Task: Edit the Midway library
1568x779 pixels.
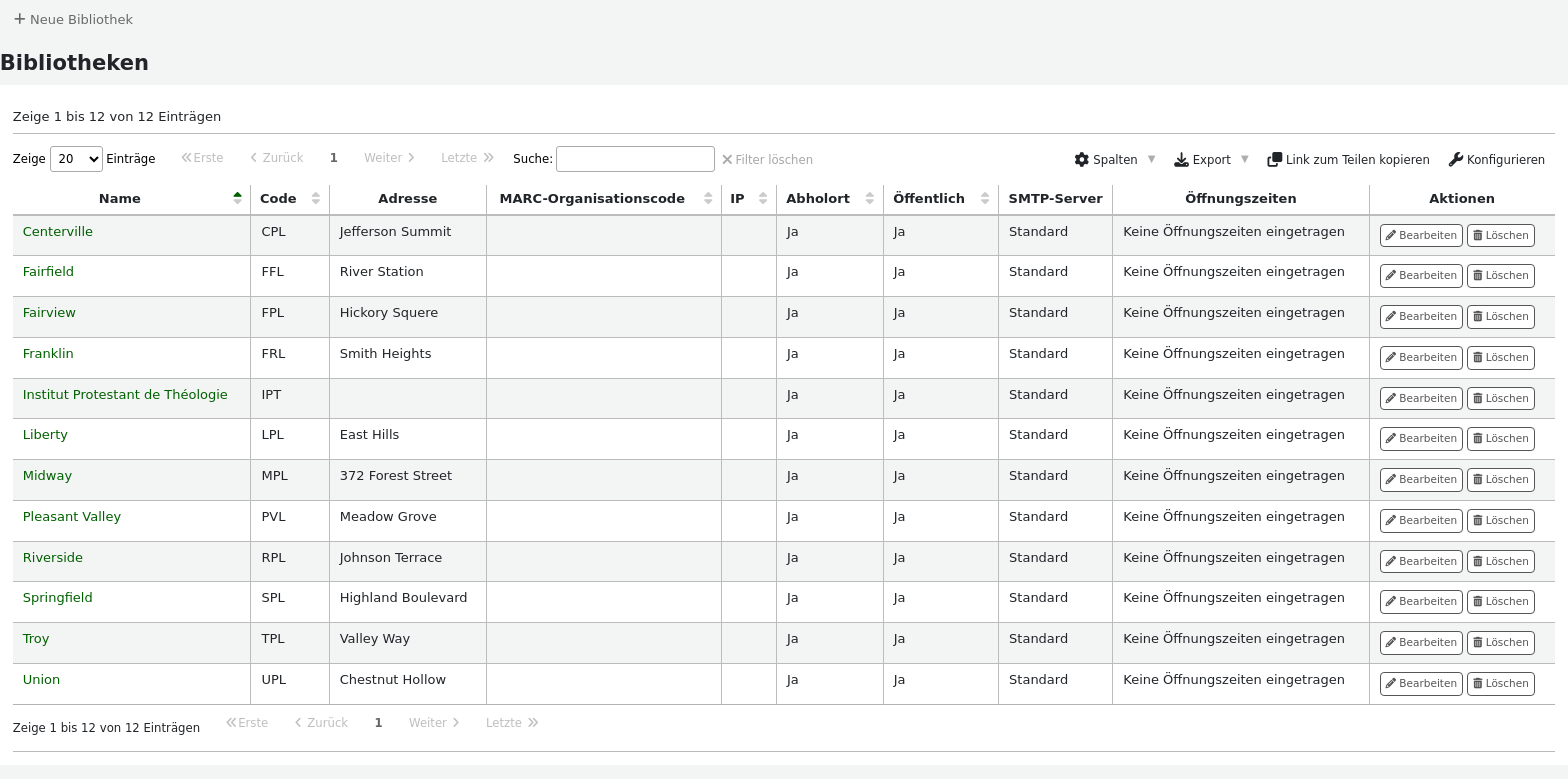Action: click(x=1421, y=479)
